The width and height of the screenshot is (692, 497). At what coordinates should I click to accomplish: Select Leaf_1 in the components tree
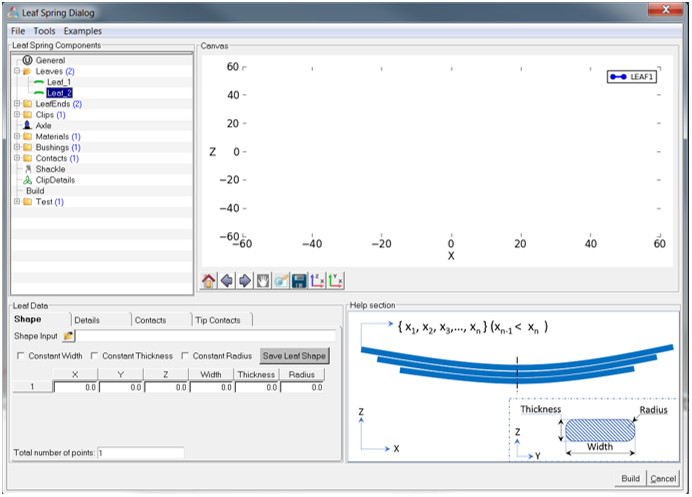point(59,82)
